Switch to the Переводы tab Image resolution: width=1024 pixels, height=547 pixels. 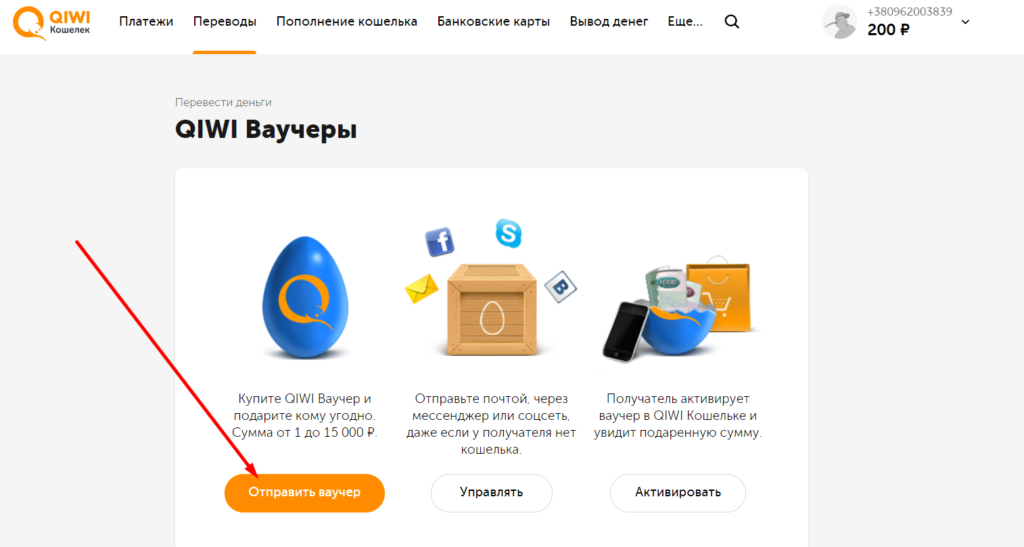[225, 22]
